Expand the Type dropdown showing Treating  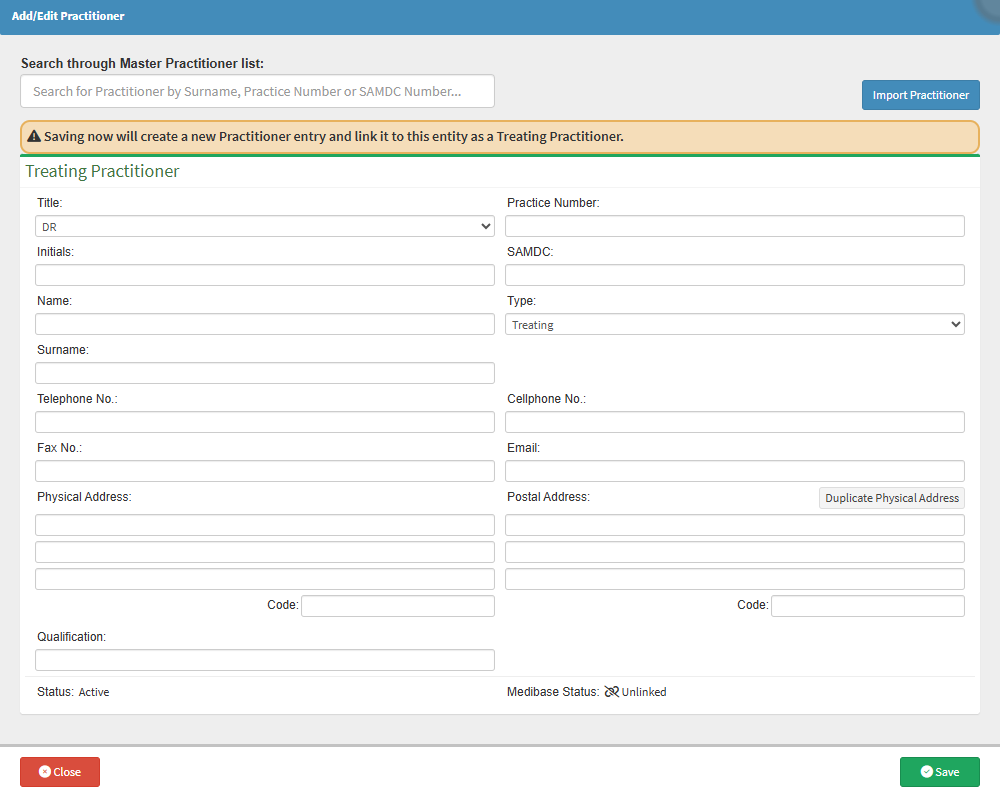click(735, 325)
